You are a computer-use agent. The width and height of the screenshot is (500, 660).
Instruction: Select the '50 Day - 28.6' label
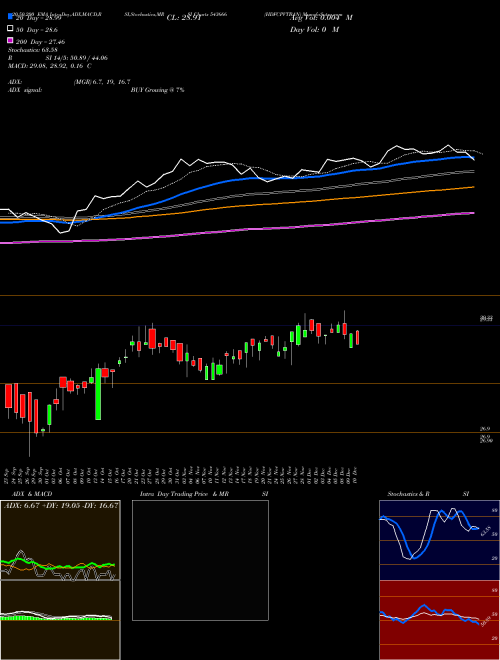(37, 30)
